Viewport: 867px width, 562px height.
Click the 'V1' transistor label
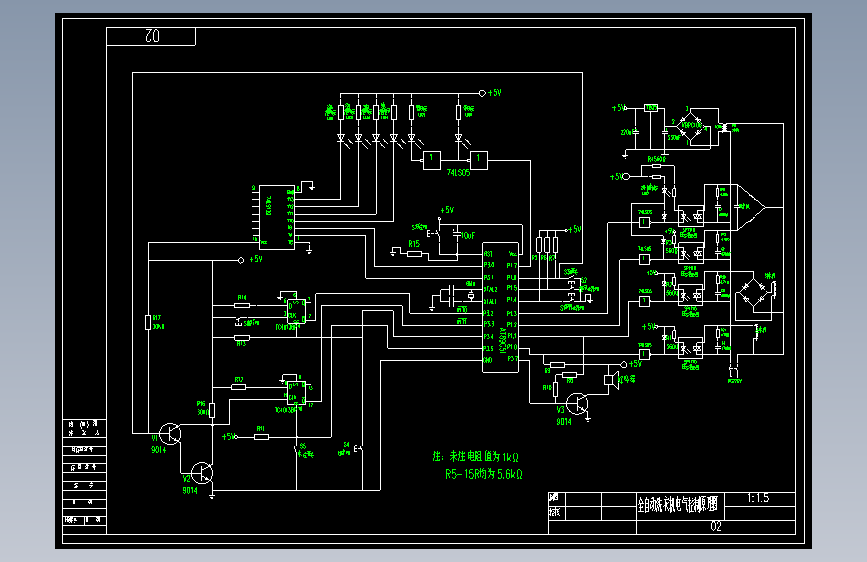click(x=154, y=438)
